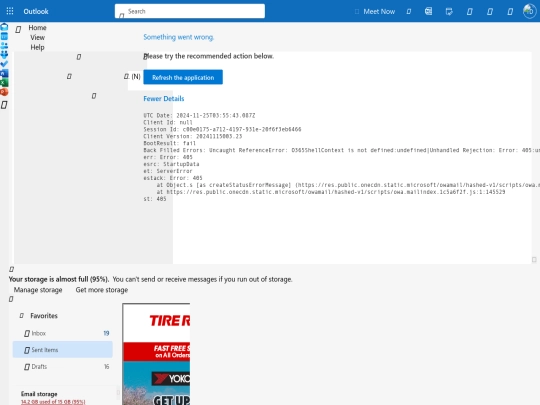This screenshot has width=540, height=405.
Task: Collapse the Favorites folder group
Action: tap(22, 315)
